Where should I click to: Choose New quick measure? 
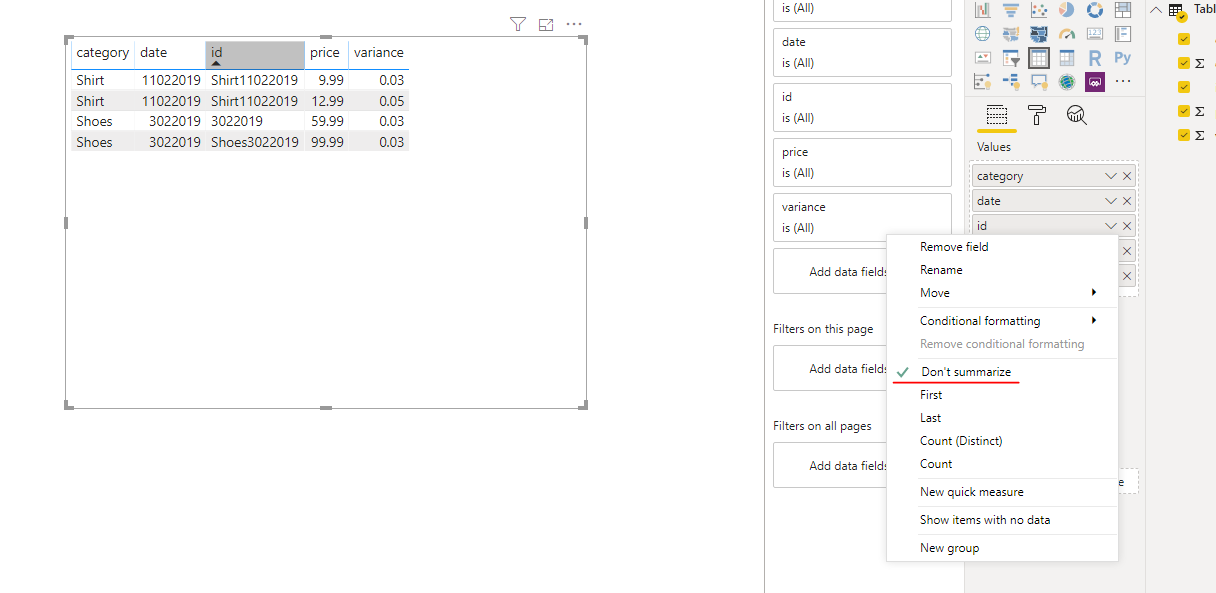tap(1002, 492)
